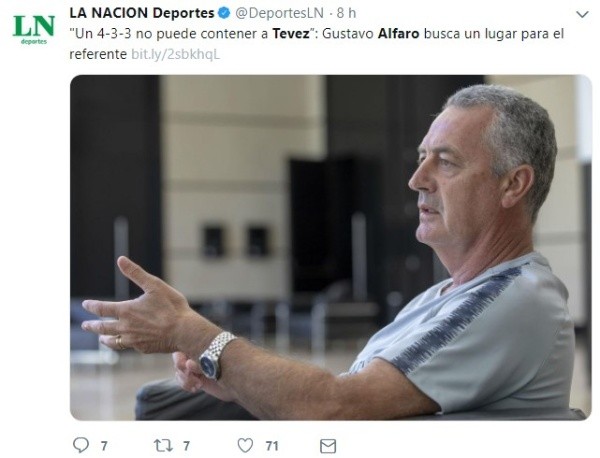
Task: Open the LA NACION Deportes profile name
Action: coord(142,13)
